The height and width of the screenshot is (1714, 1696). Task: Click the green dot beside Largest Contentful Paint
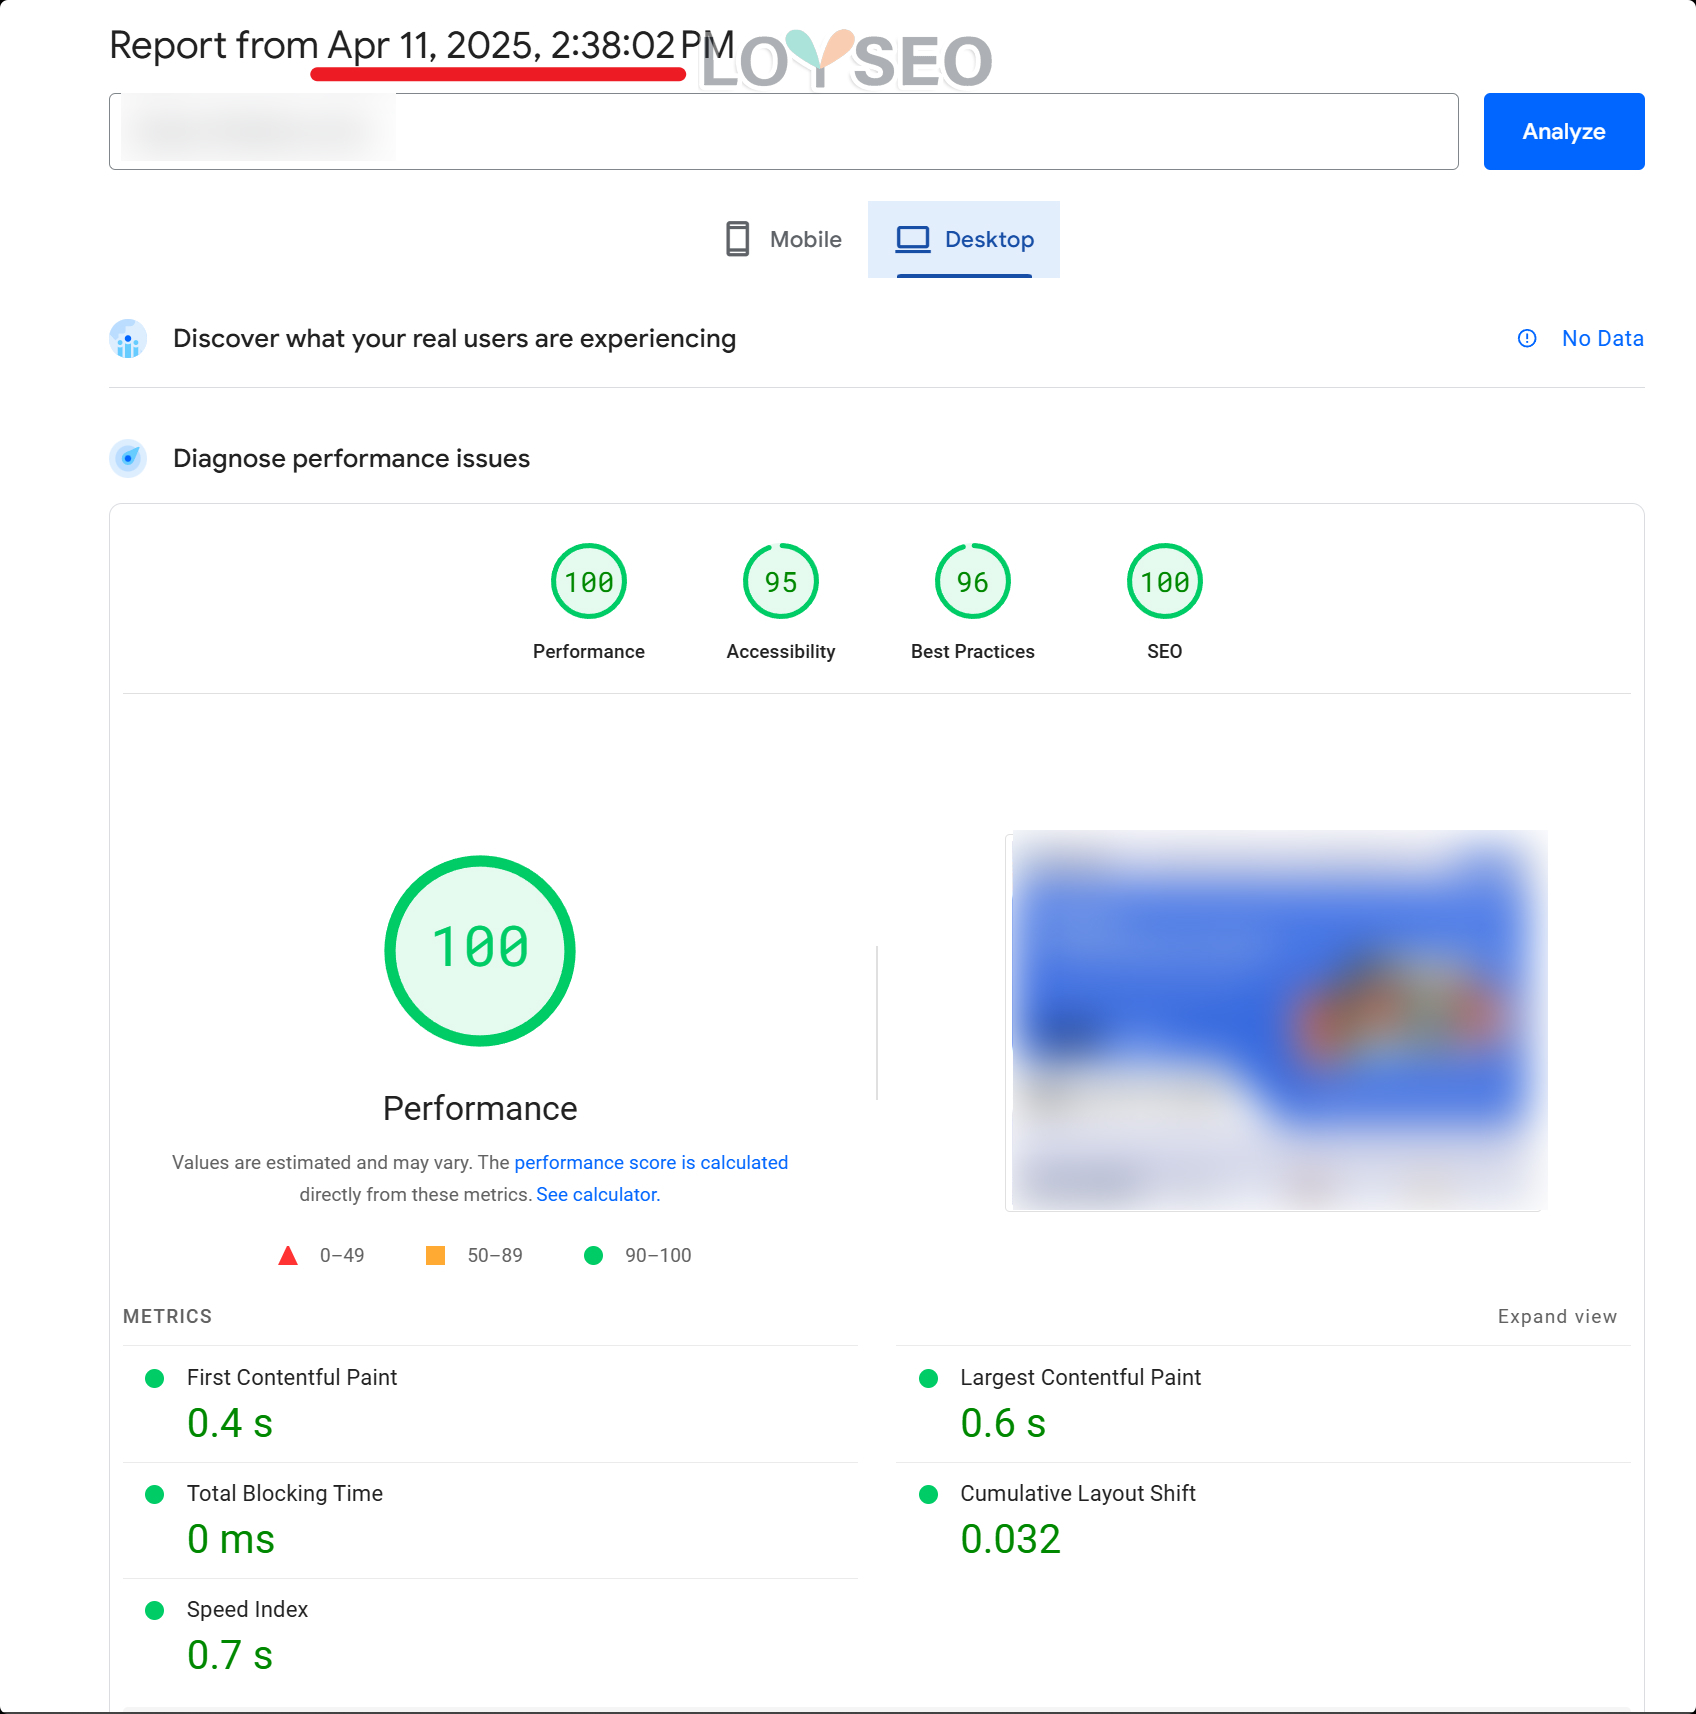point(928,1379)
